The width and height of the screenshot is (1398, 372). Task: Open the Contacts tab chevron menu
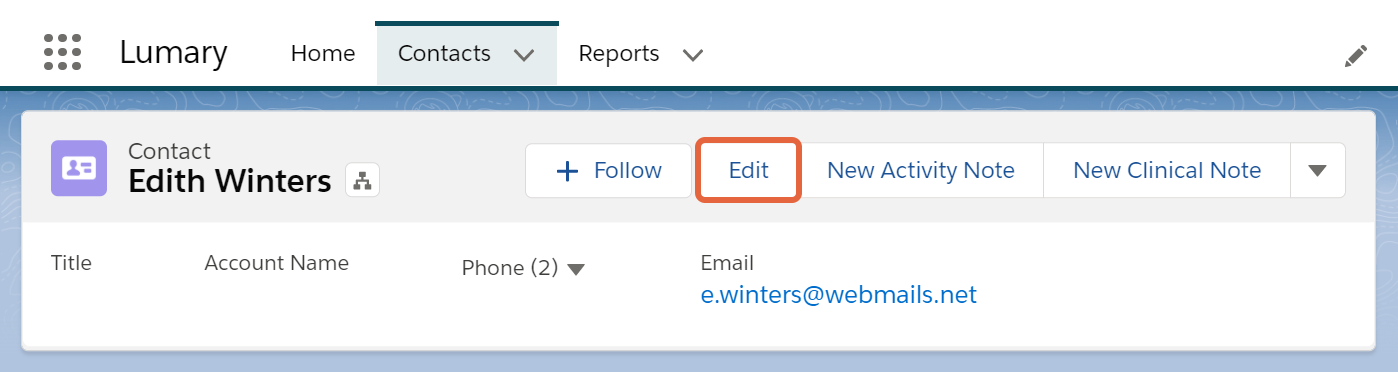pyautogui.click(x=524, y=55)
